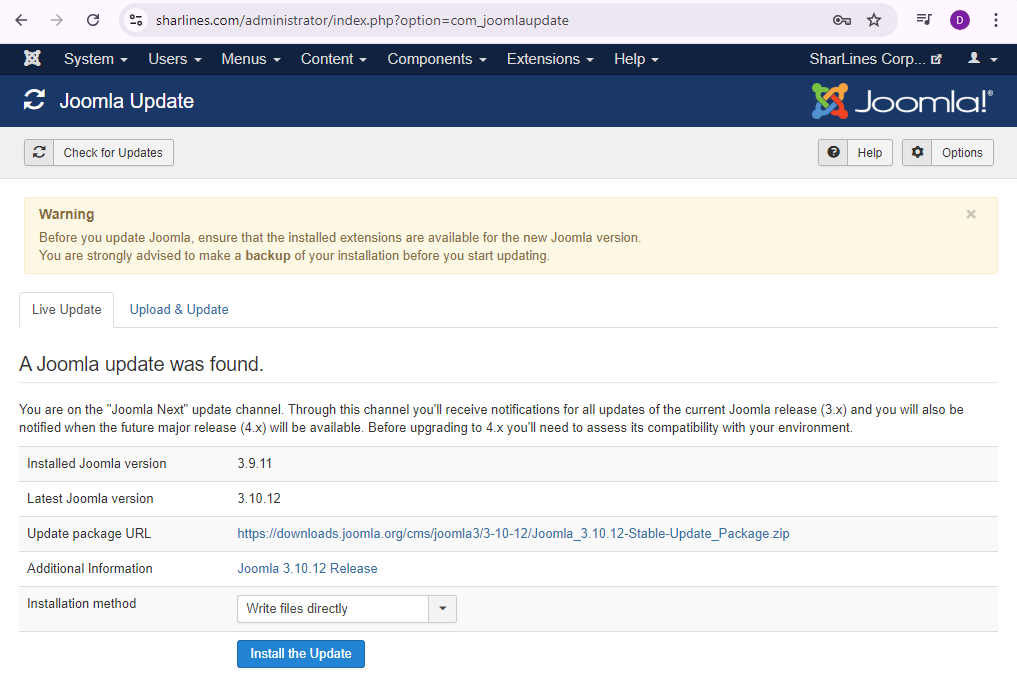
Task: Click installed version value 3.9.11
Action: [254, 463]
